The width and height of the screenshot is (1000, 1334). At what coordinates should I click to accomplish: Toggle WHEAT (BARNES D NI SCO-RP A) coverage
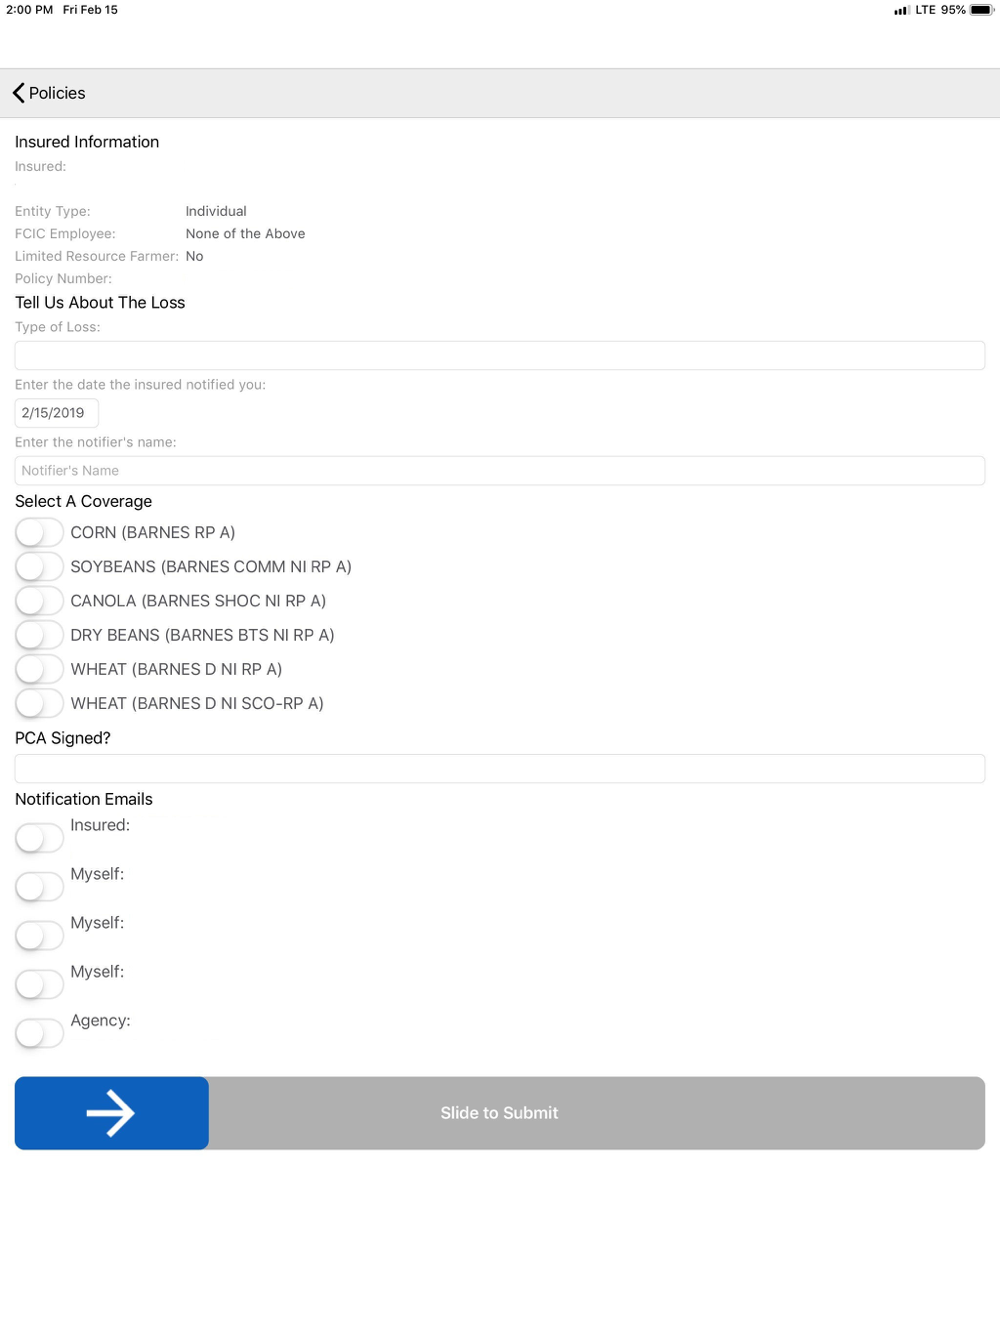coord(39,703)
